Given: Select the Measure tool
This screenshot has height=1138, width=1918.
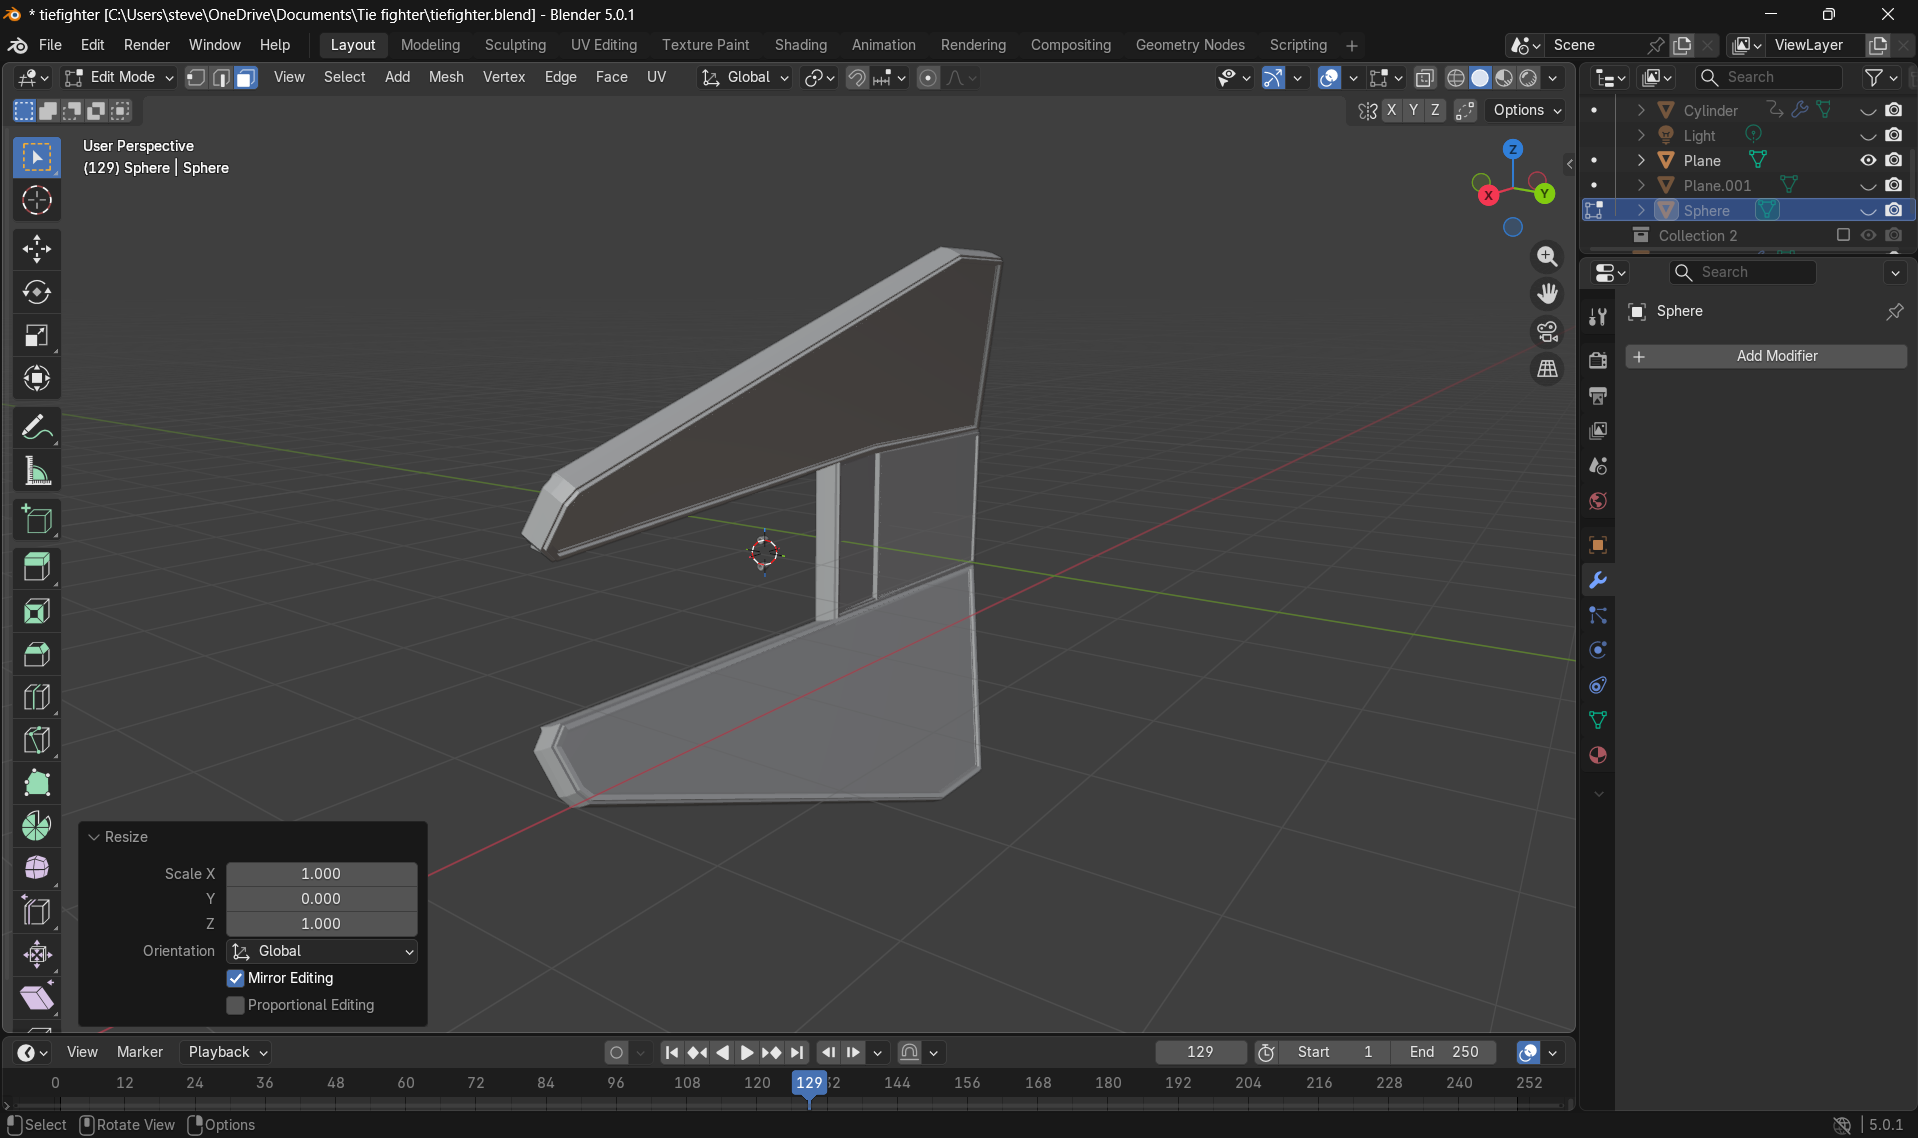Looking at the screenshot, I should pyautogui.click(x=37, y=471).
